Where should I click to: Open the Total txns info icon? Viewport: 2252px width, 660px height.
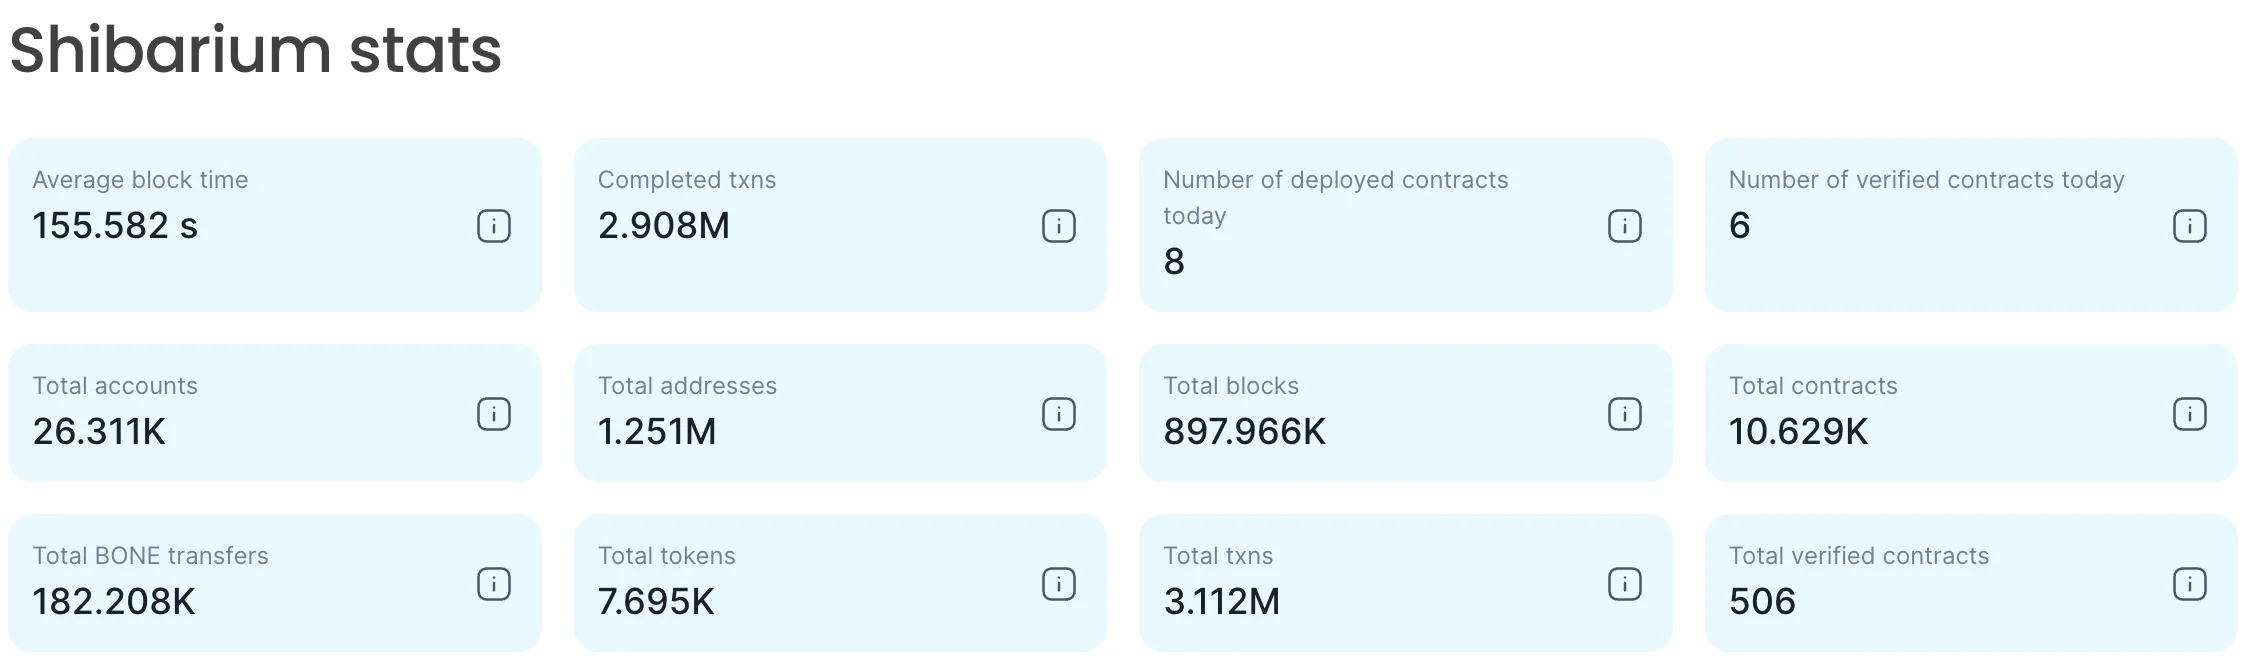click(1624, 584)
